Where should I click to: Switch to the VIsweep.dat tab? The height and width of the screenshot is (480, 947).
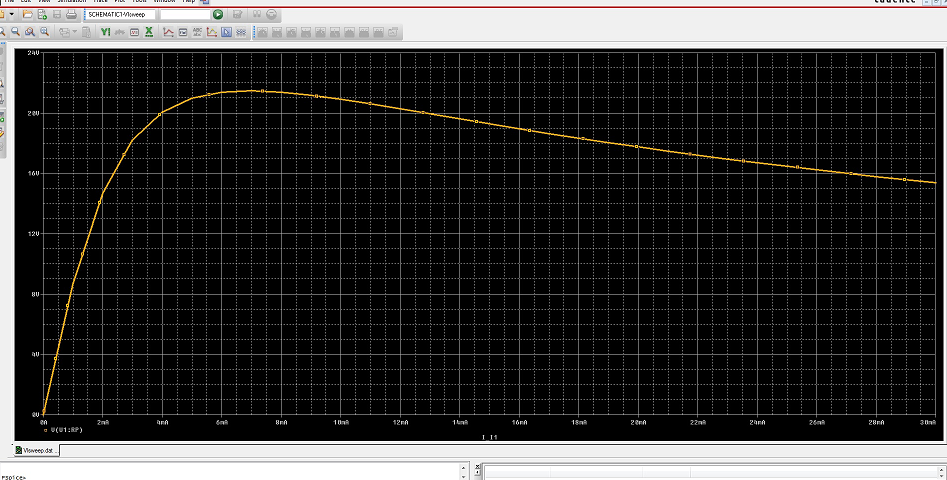37,450
